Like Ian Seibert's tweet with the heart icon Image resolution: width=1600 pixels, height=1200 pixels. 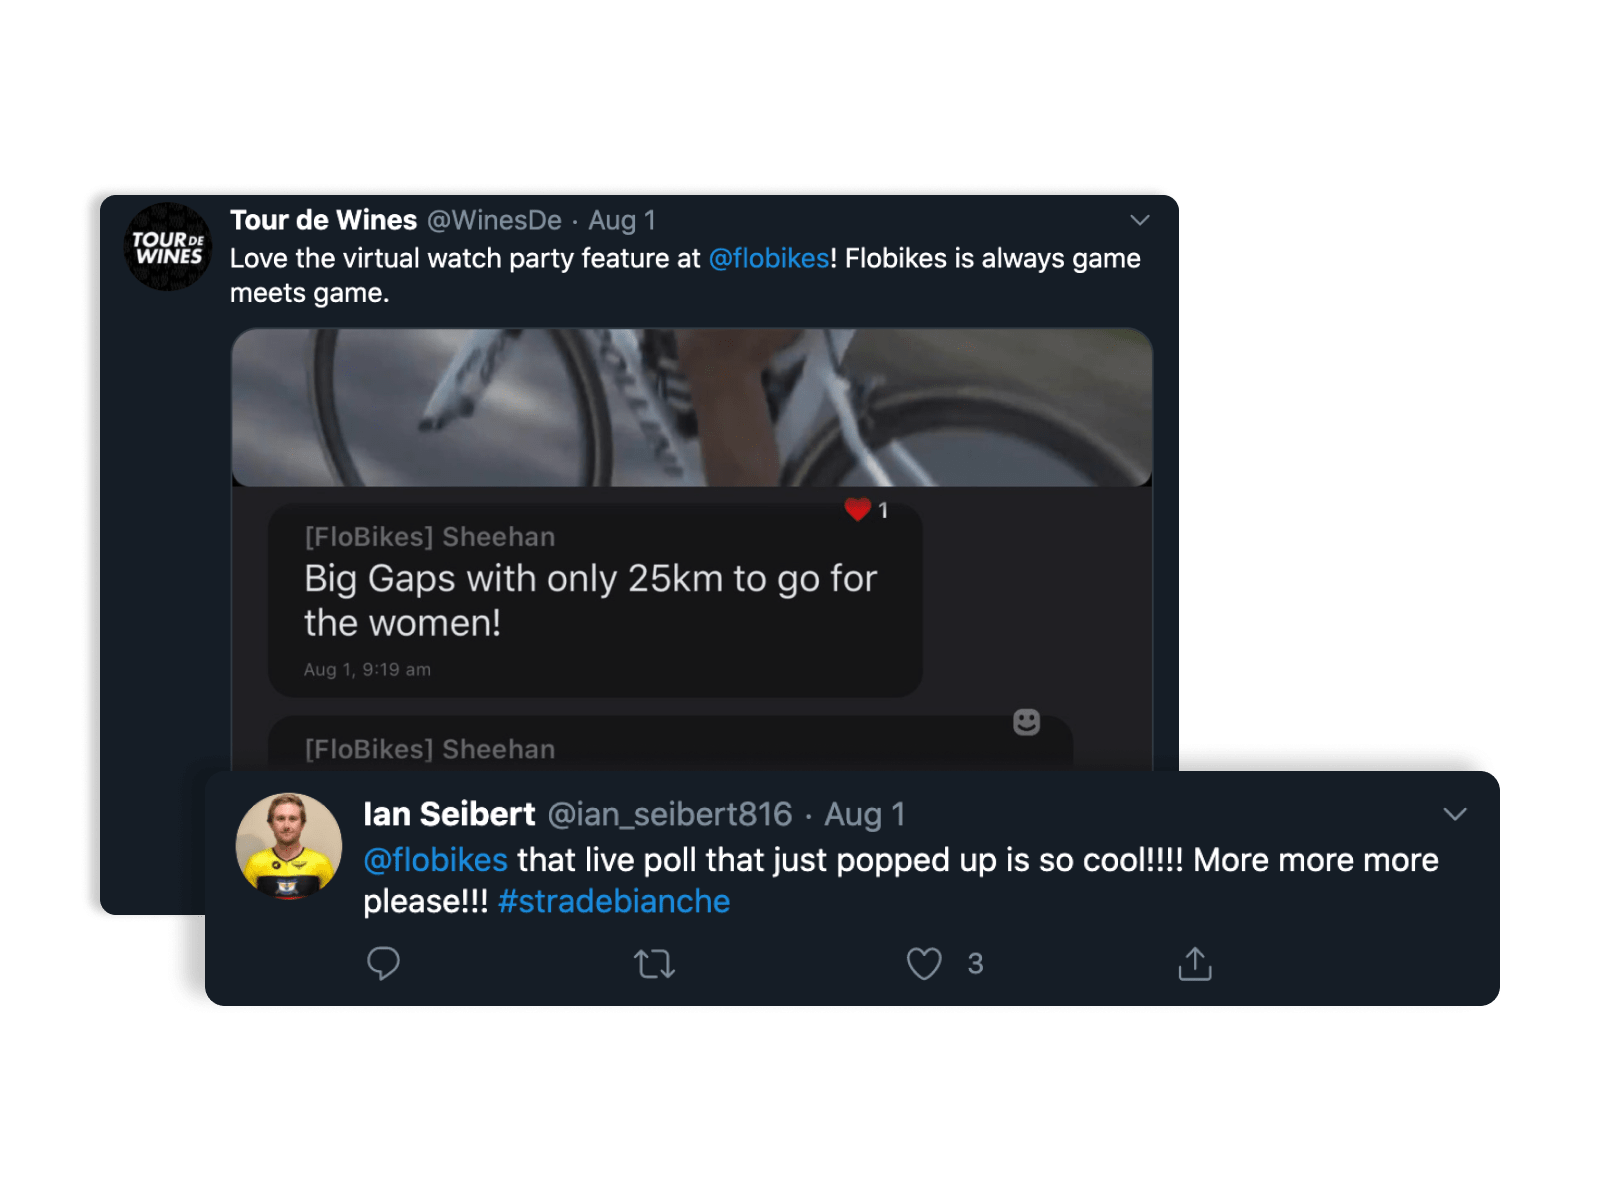pyautogui.click(x=924, y=964)
